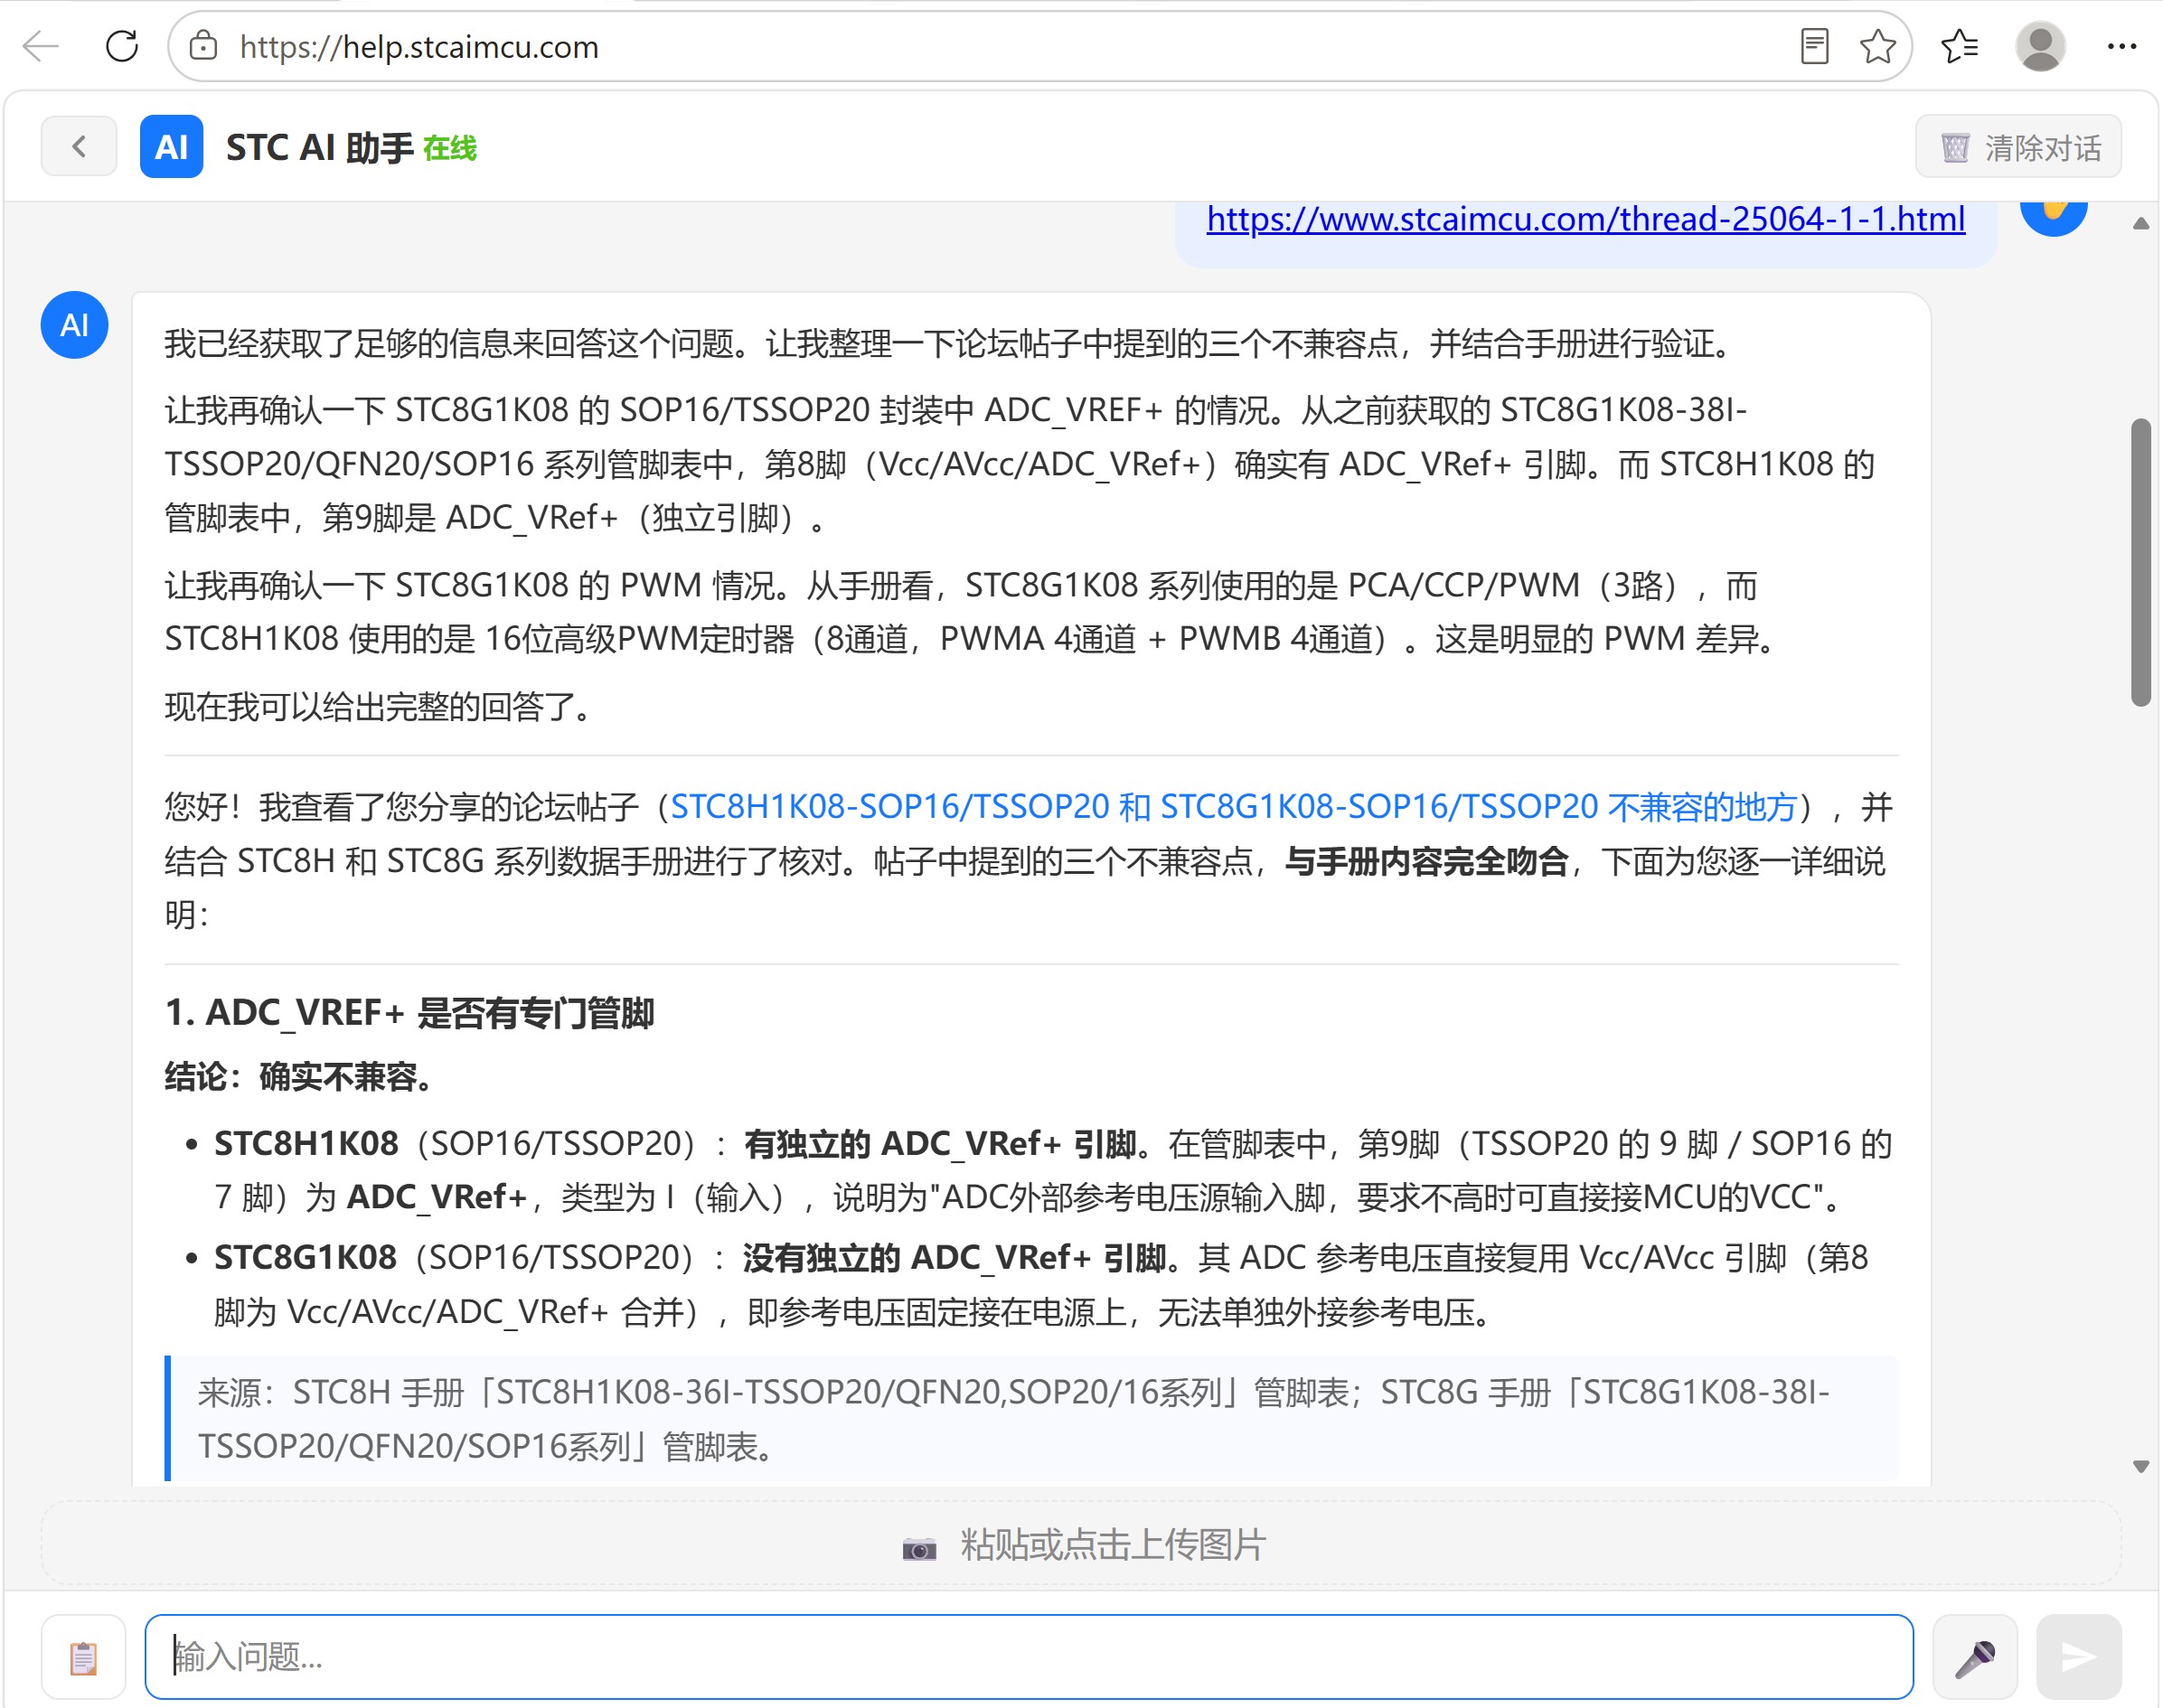Click the send message arrow button

[x=2078, y=1657]
